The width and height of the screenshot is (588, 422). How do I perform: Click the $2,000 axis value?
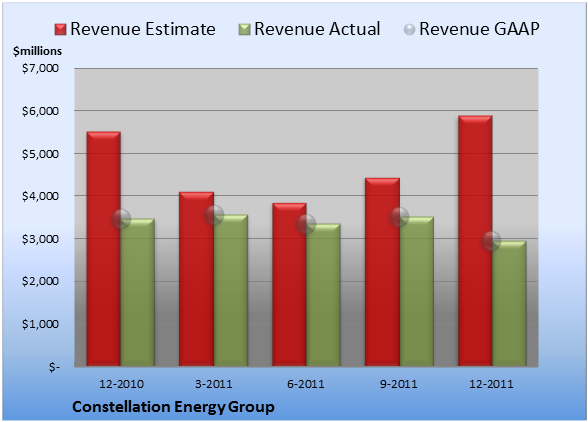pos(40,281)
